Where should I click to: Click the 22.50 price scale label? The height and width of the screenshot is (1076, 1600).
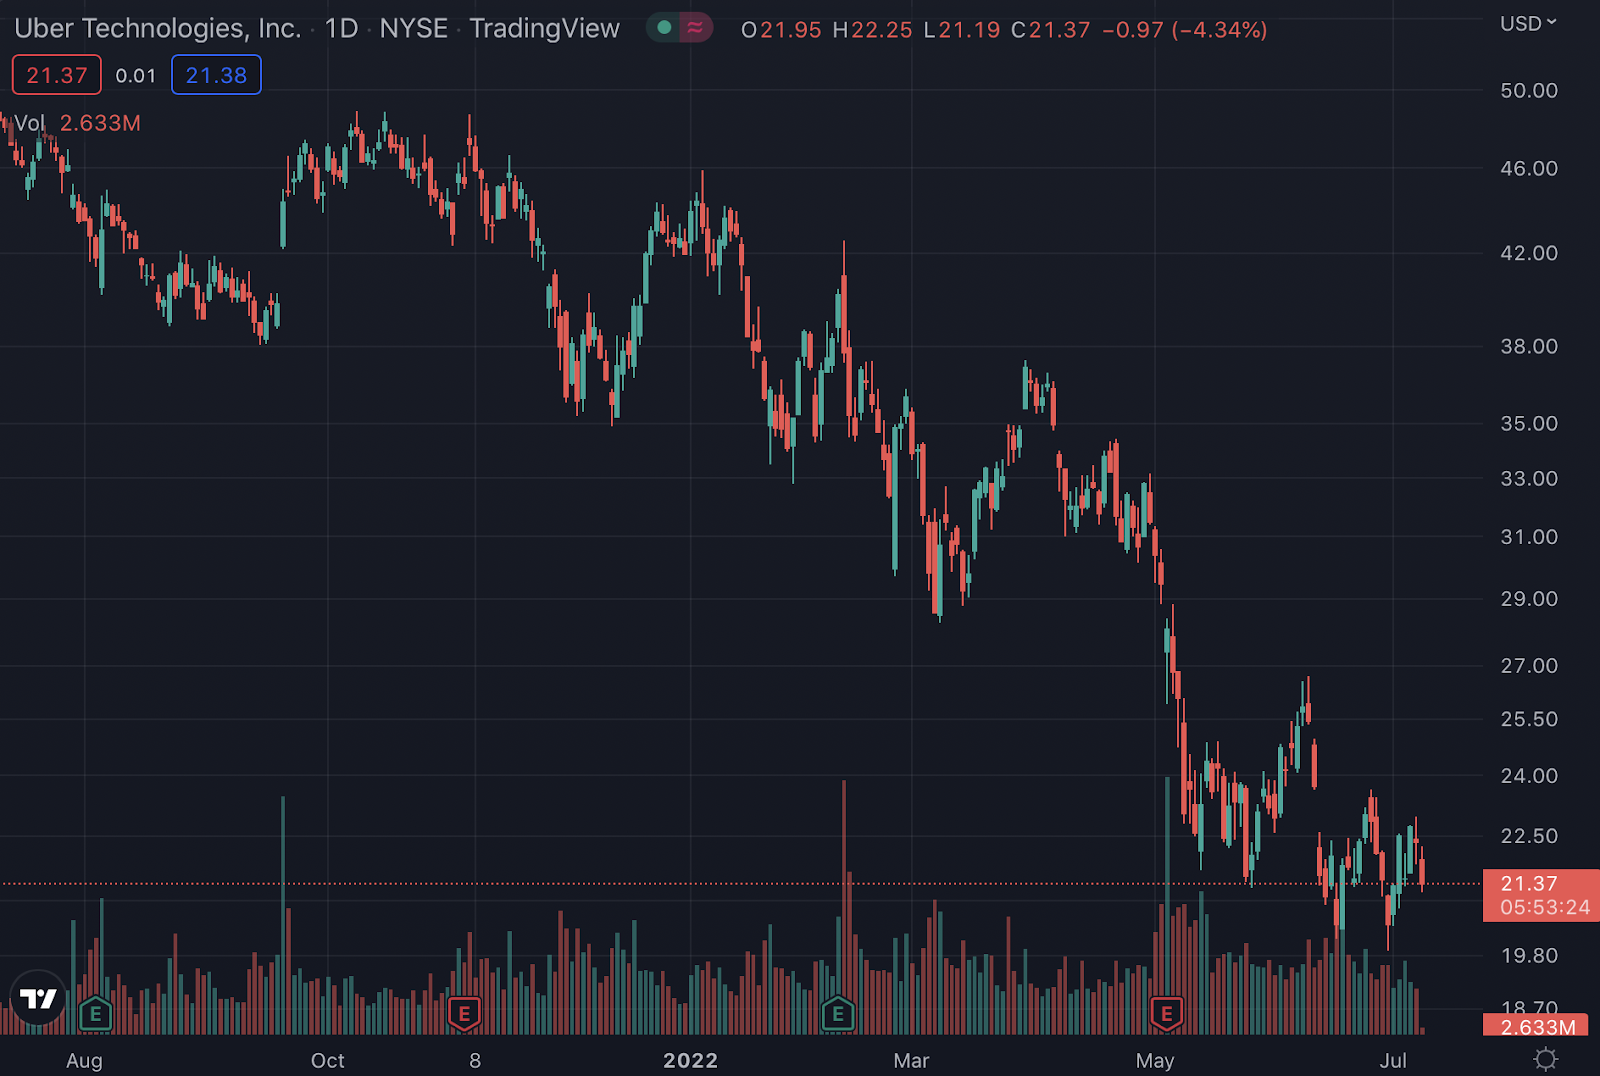coord(1529,835)
